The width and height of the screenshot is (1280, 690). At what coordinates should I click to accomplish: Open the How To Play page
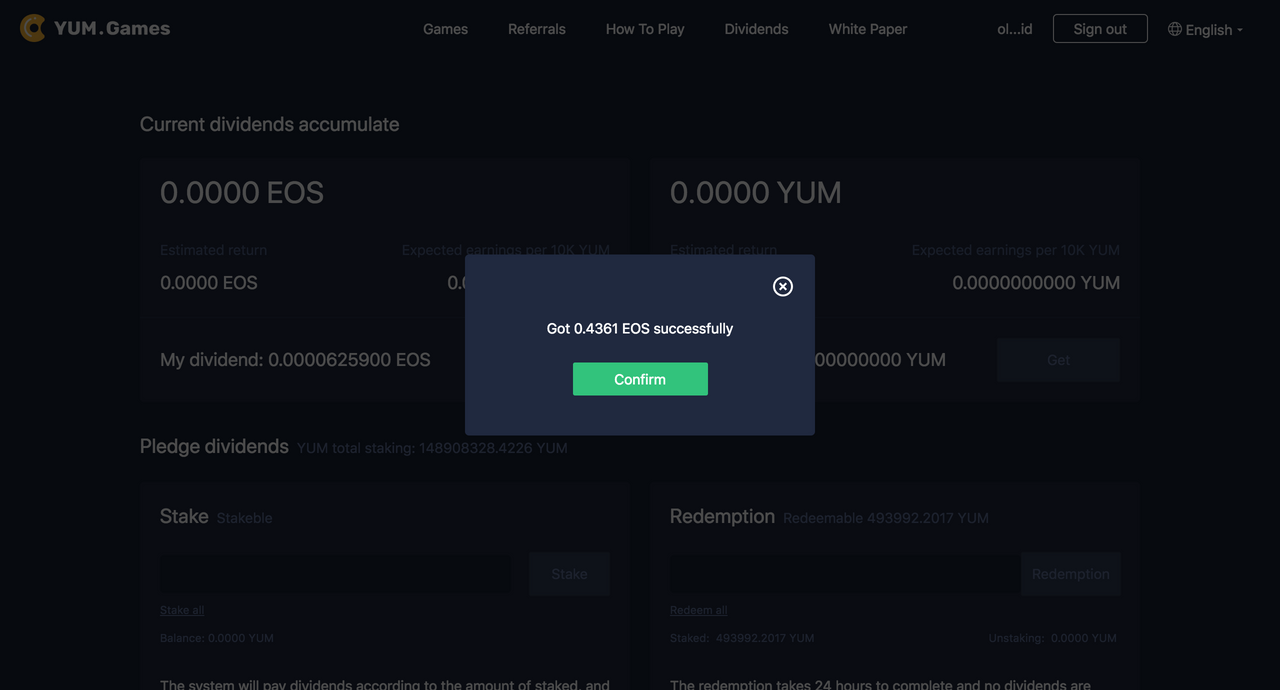point(645,29)
